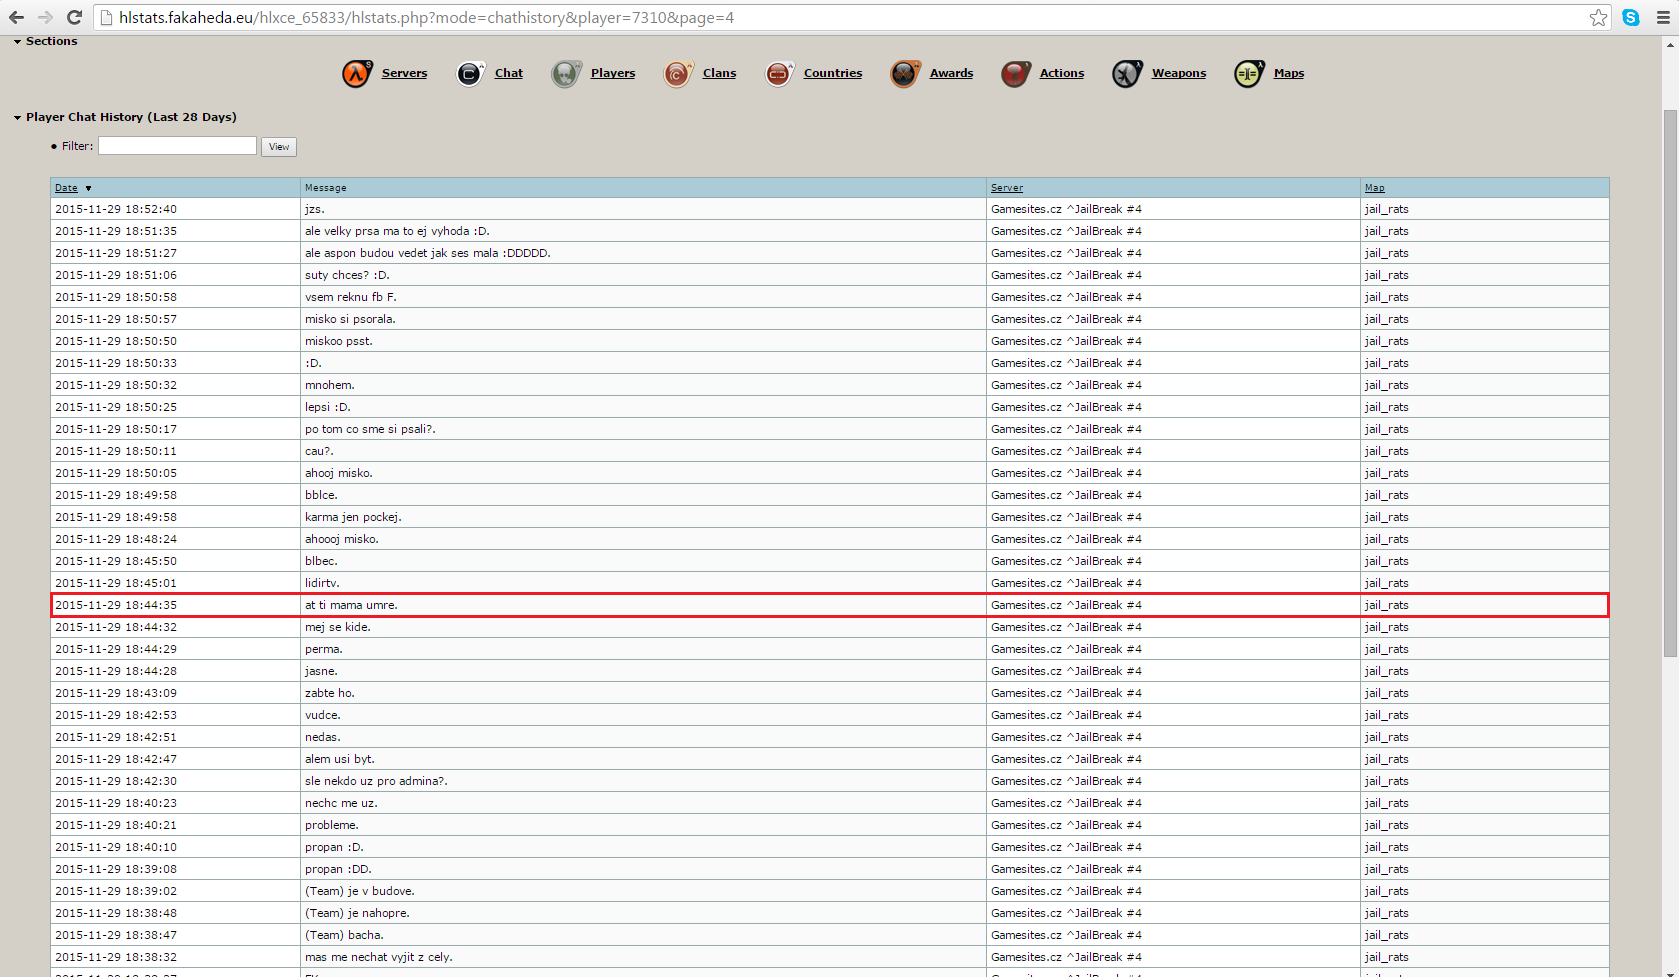Open server link in 'at ti mama umre.' row
This screenshot has height=977, width=1679.
click(1066, 605)
